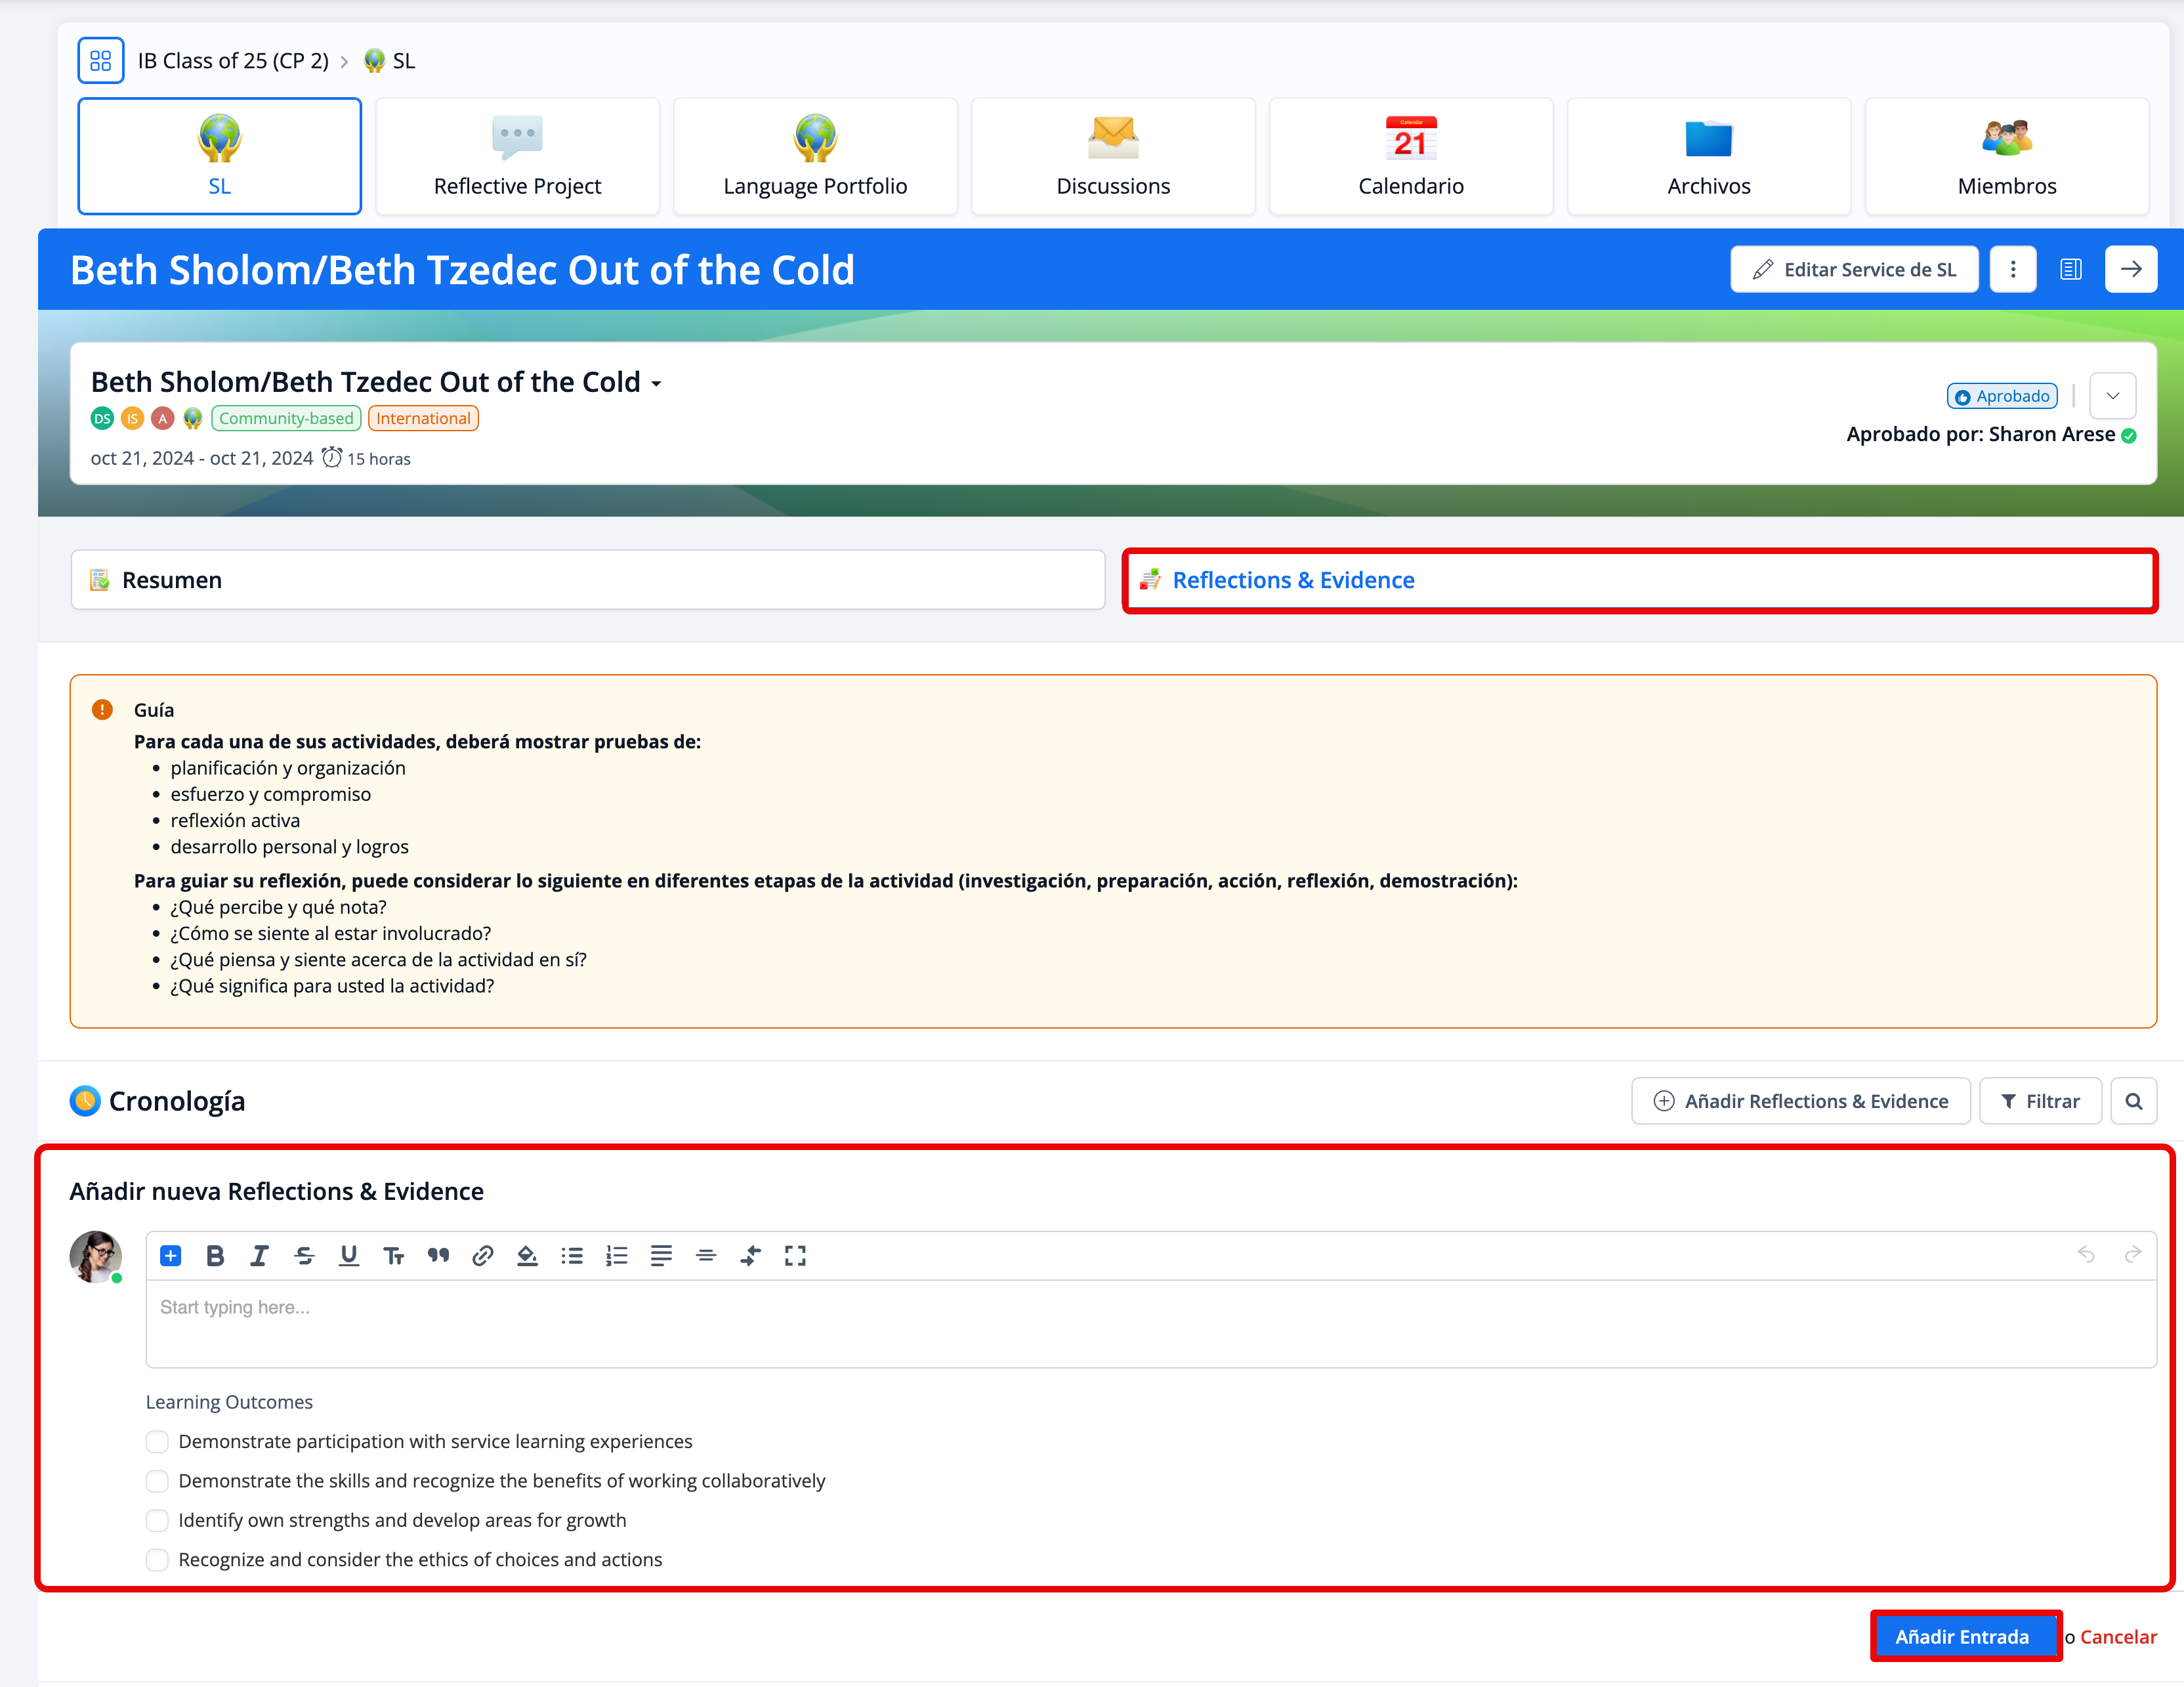Insert a hyperlink with link icon

[483, 1256]
